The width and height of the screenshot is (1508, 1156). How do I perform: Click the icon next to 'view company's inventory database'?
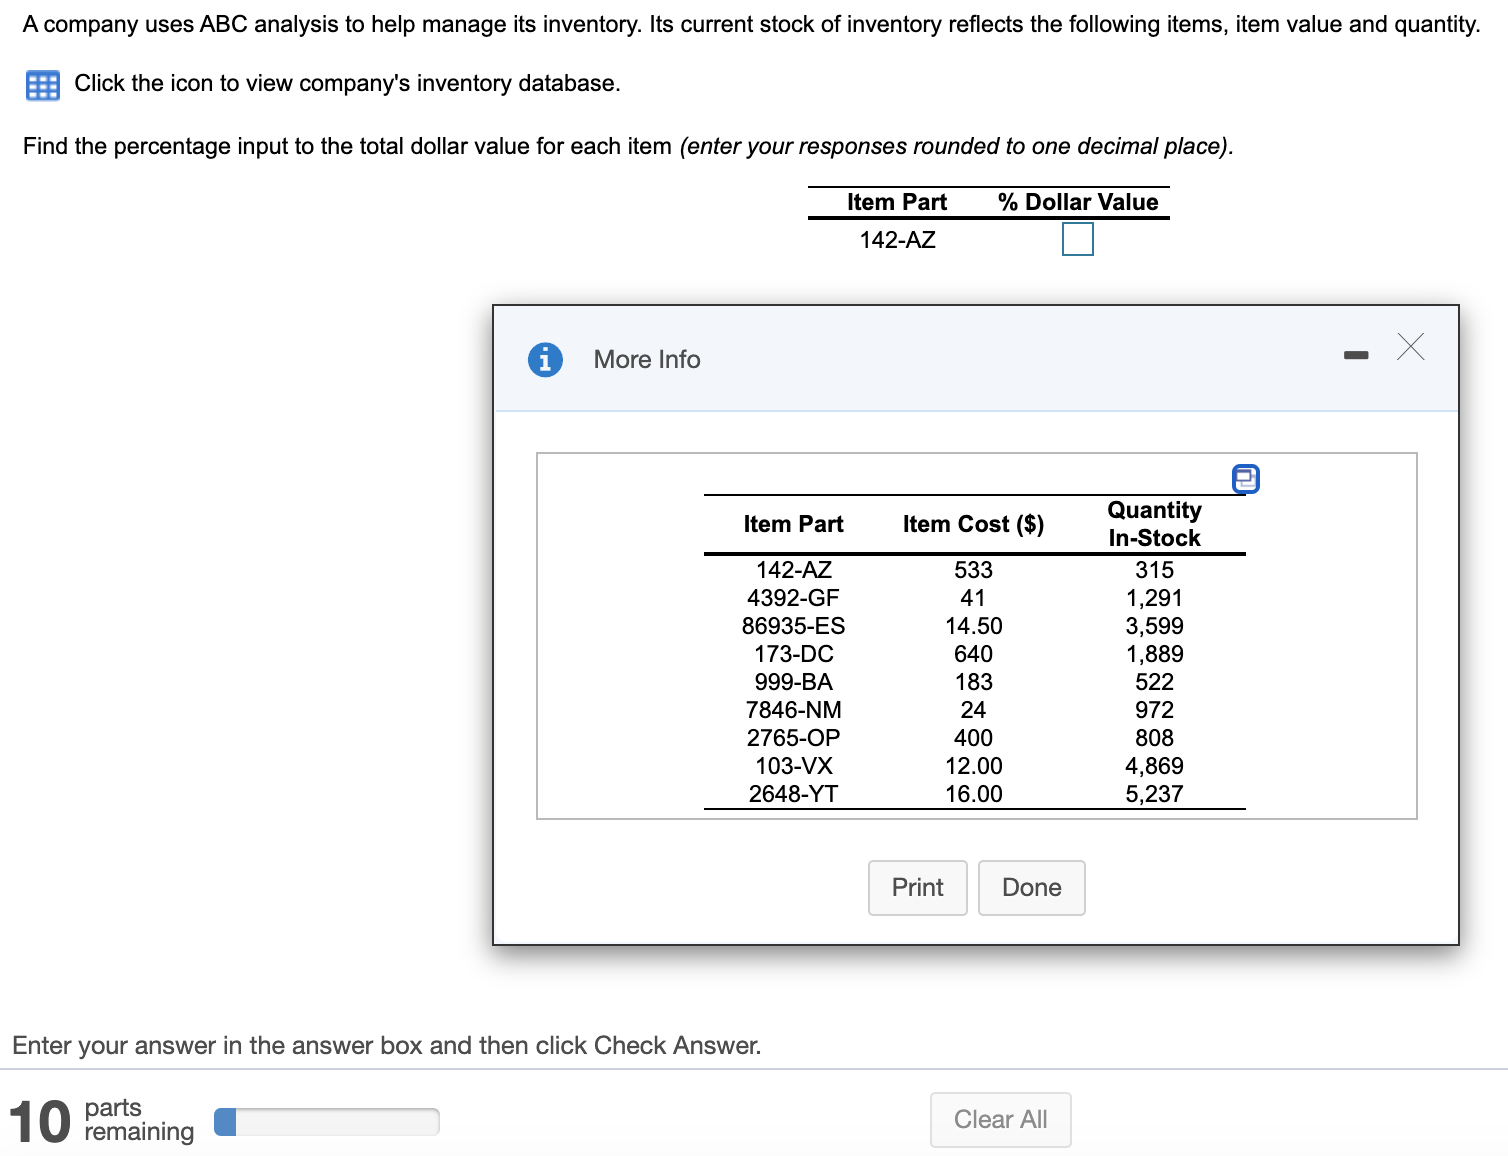point(42,85)
